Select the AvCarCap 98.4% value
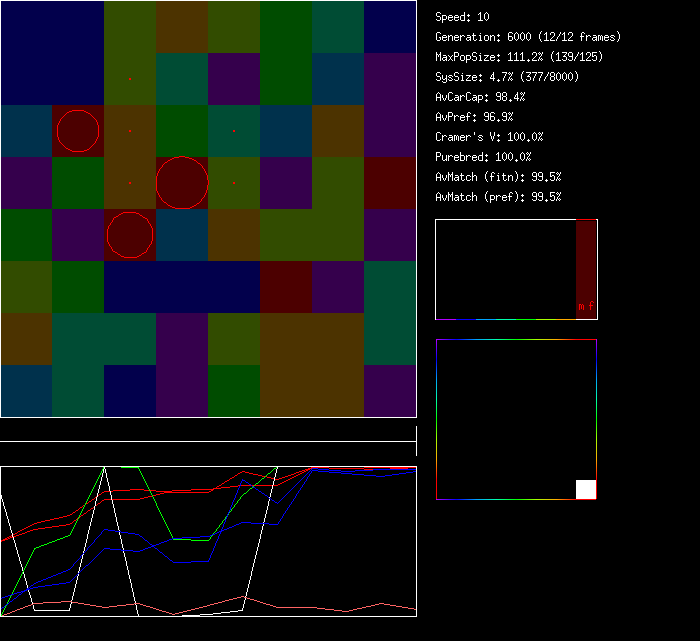 tap(480, 97)
